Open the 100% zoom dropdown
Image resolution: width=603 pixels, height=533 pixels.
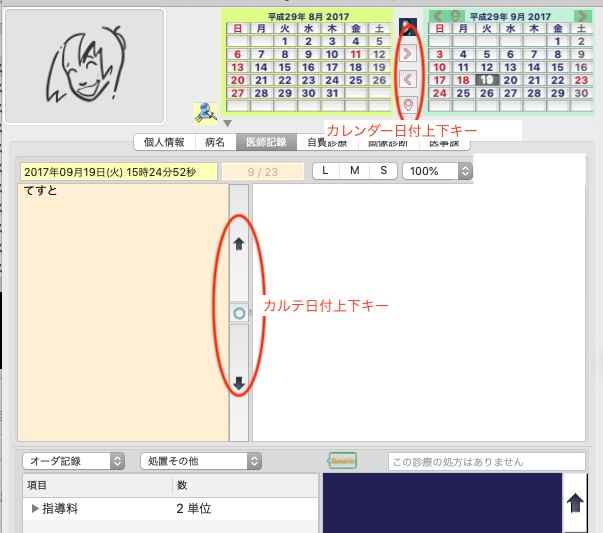pos(437,171)
